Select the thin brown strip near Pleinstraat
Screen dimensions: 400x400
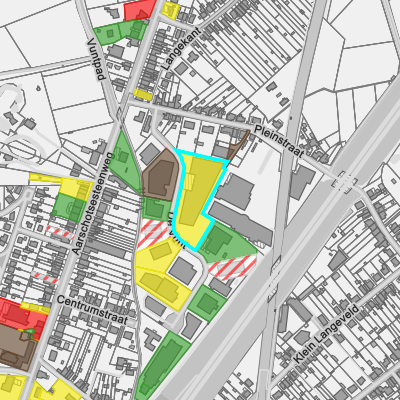pos(237,146)
